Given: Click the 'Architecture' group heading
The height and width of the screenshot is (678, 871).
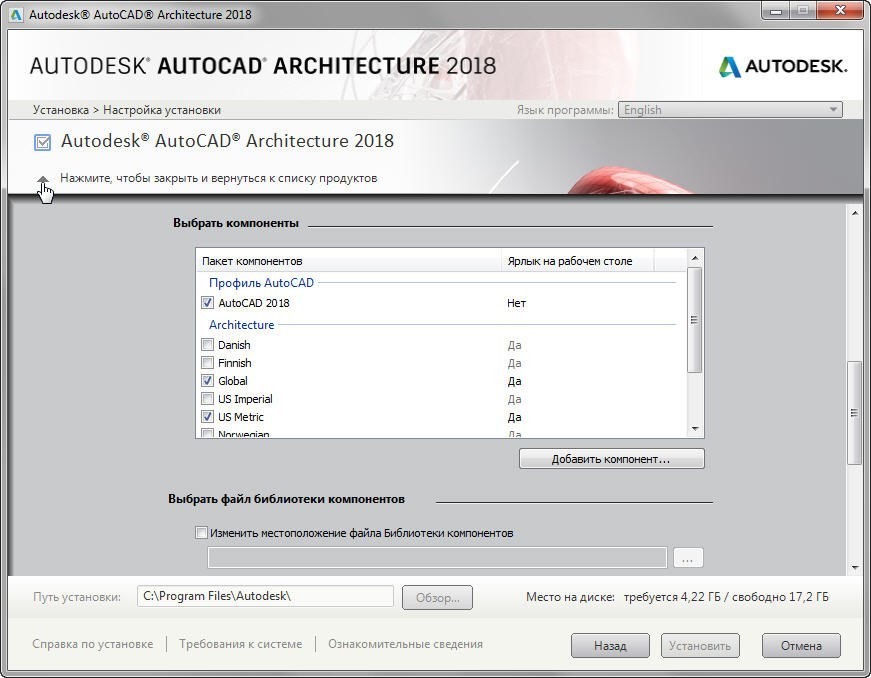Looking at the screenshot, I should pyautogui.click(x=242, y=325).
